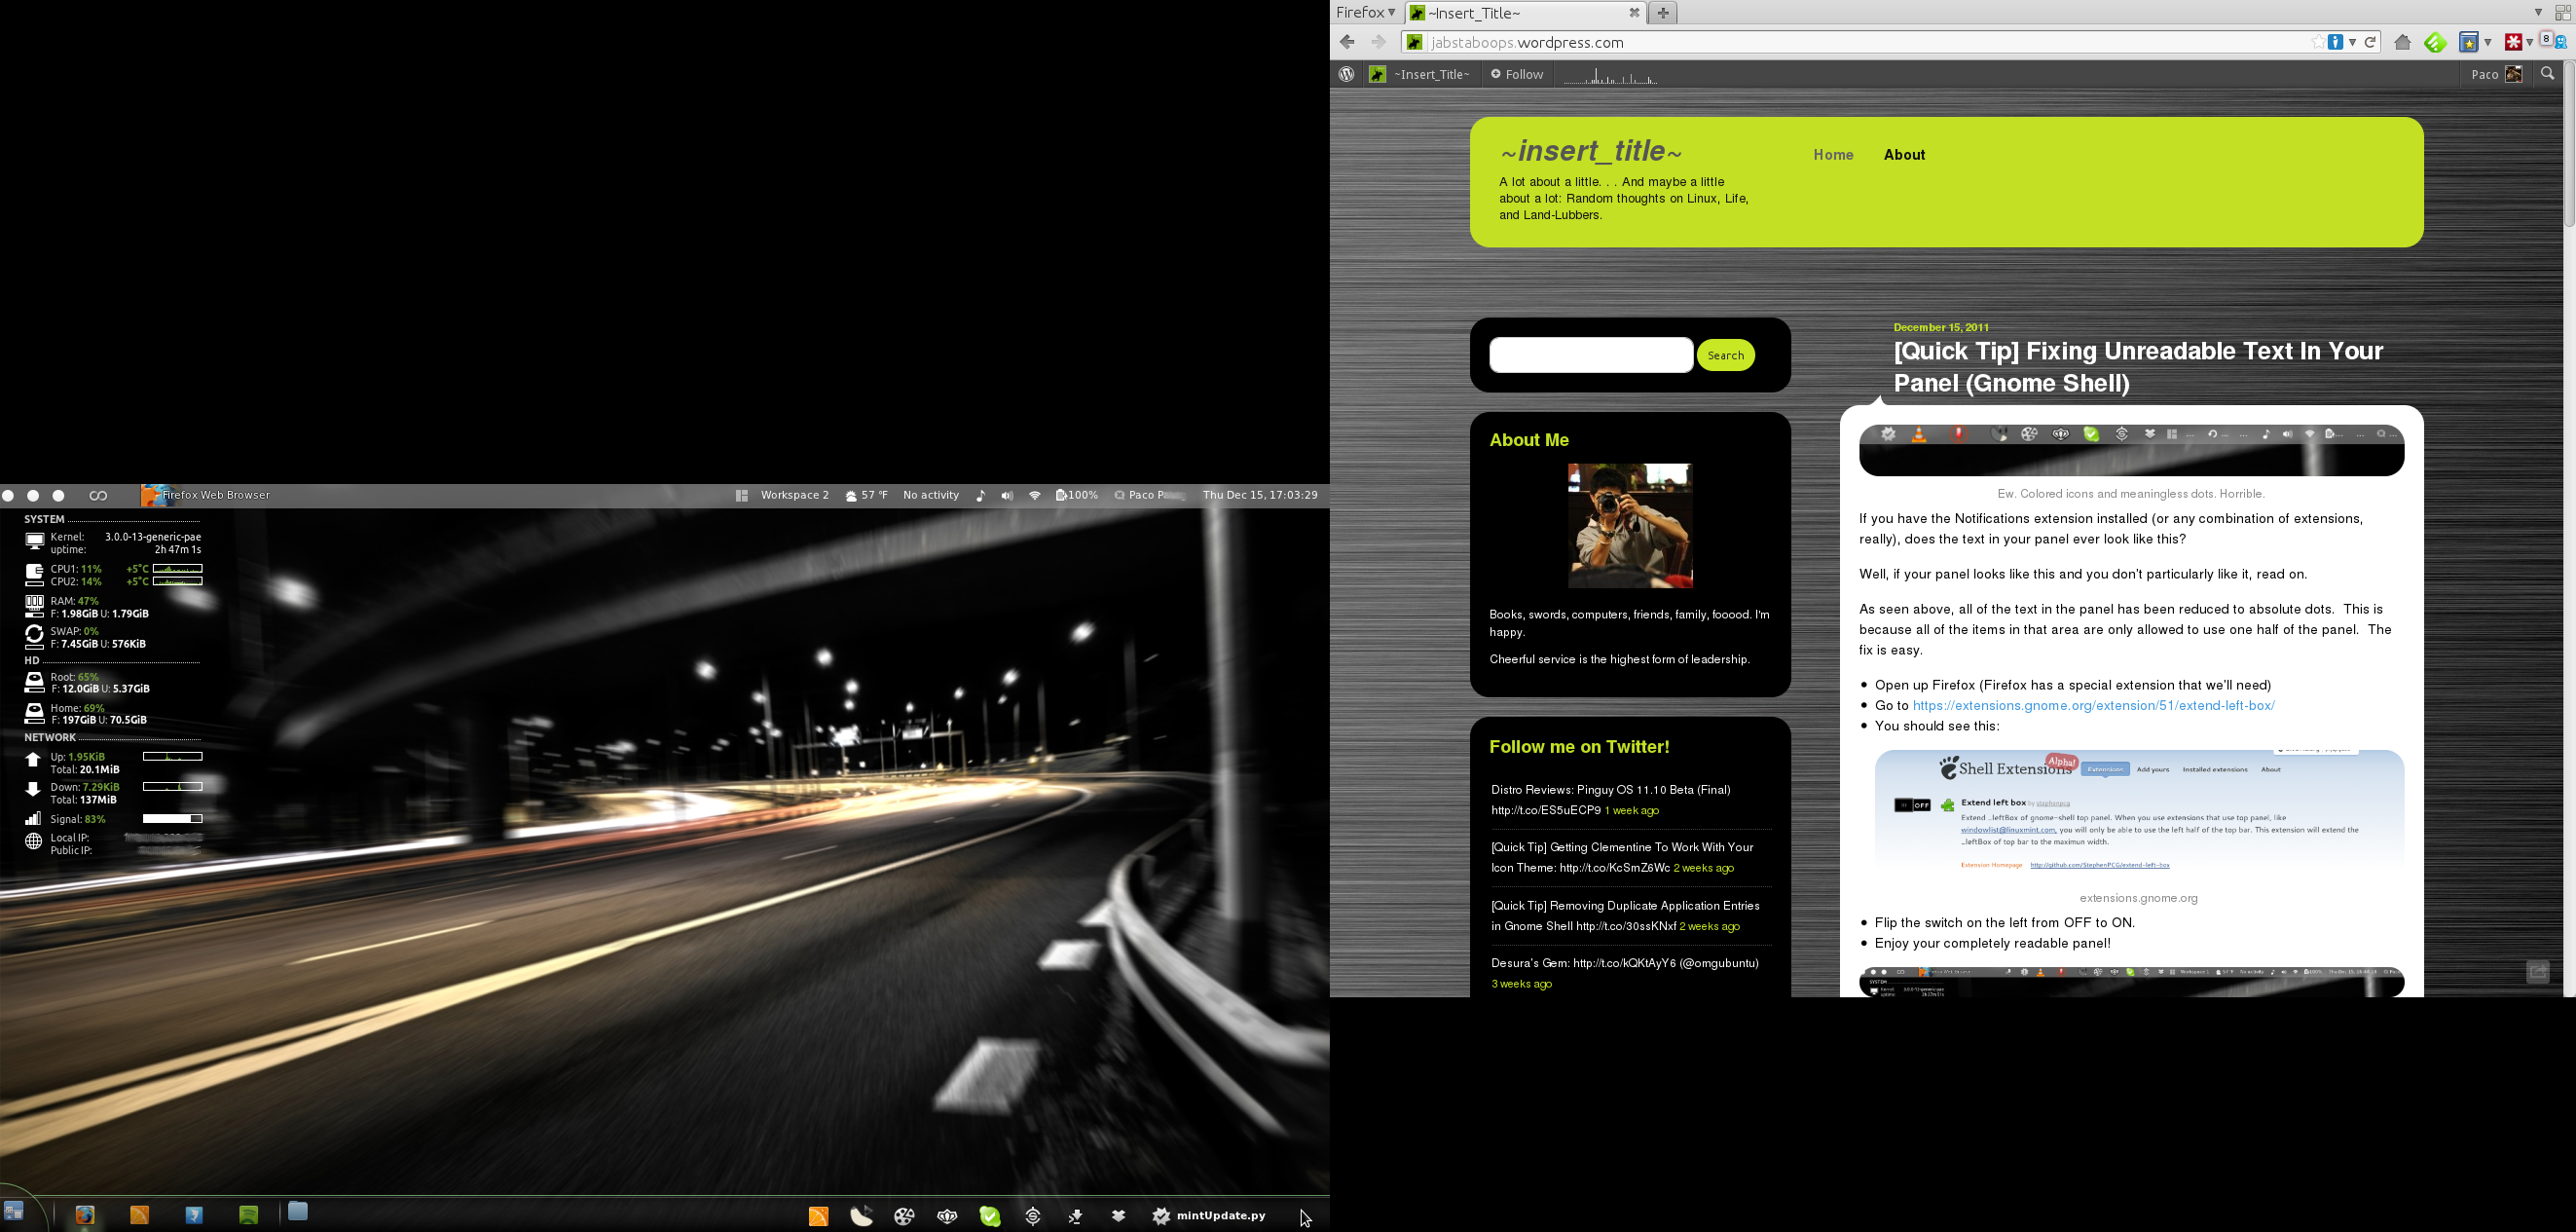Open volume speaker icon in panel

tap(1007, 496)
